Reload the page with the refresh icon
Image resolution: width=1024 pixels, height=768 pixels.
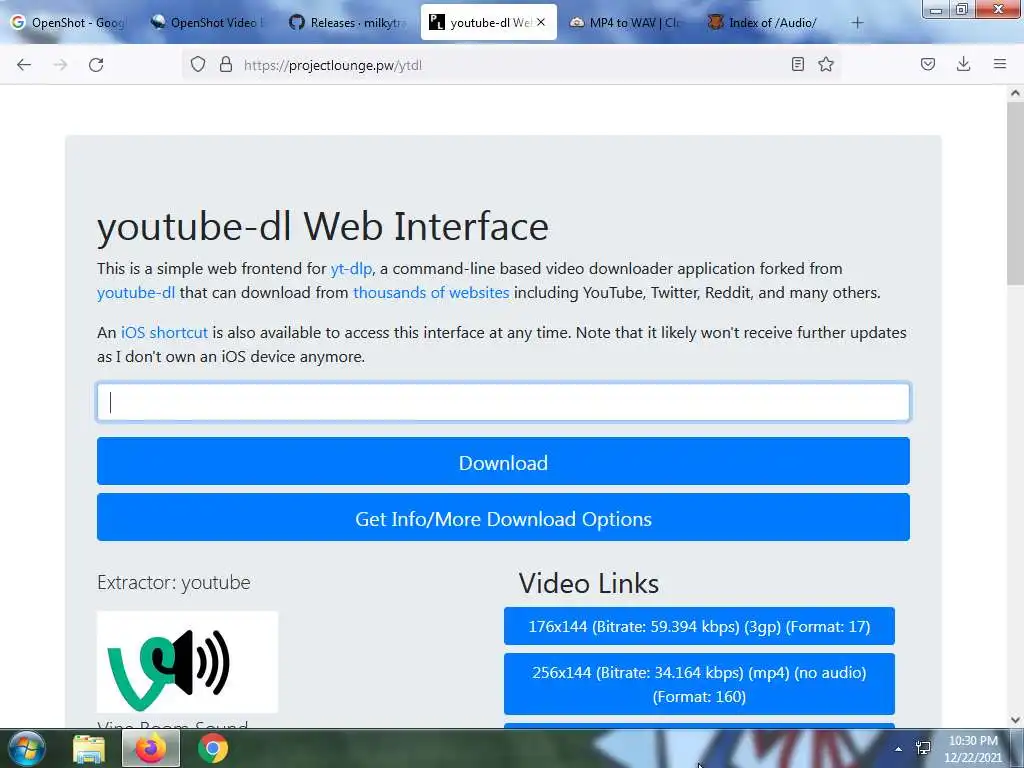pos(96,65)
